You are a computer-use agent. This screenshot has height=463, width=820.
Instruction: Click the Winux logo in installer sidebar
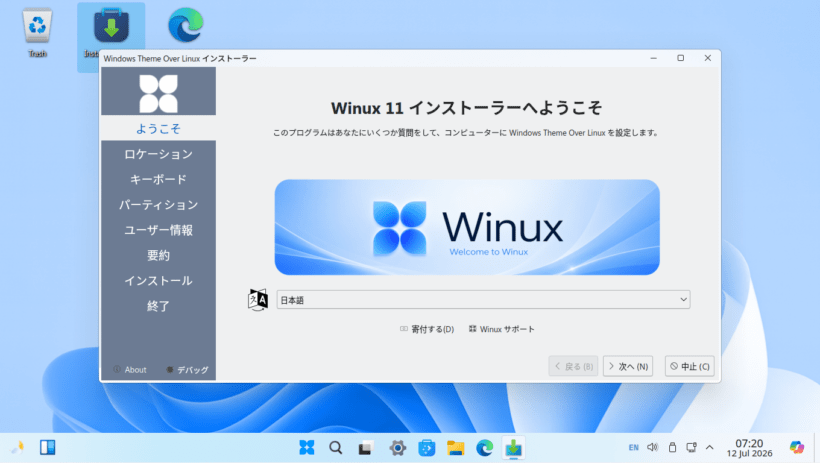coord(158,94)
